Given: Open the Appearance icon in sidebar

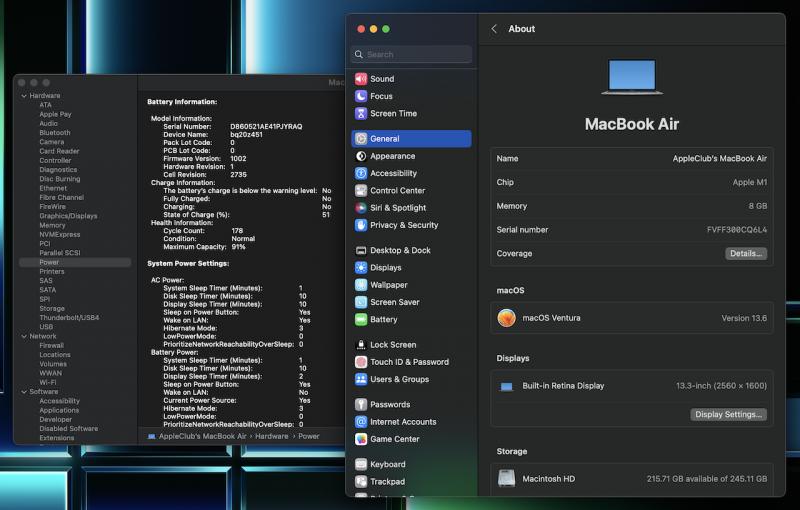Looking at the screenshot, I should coord(361,156).
